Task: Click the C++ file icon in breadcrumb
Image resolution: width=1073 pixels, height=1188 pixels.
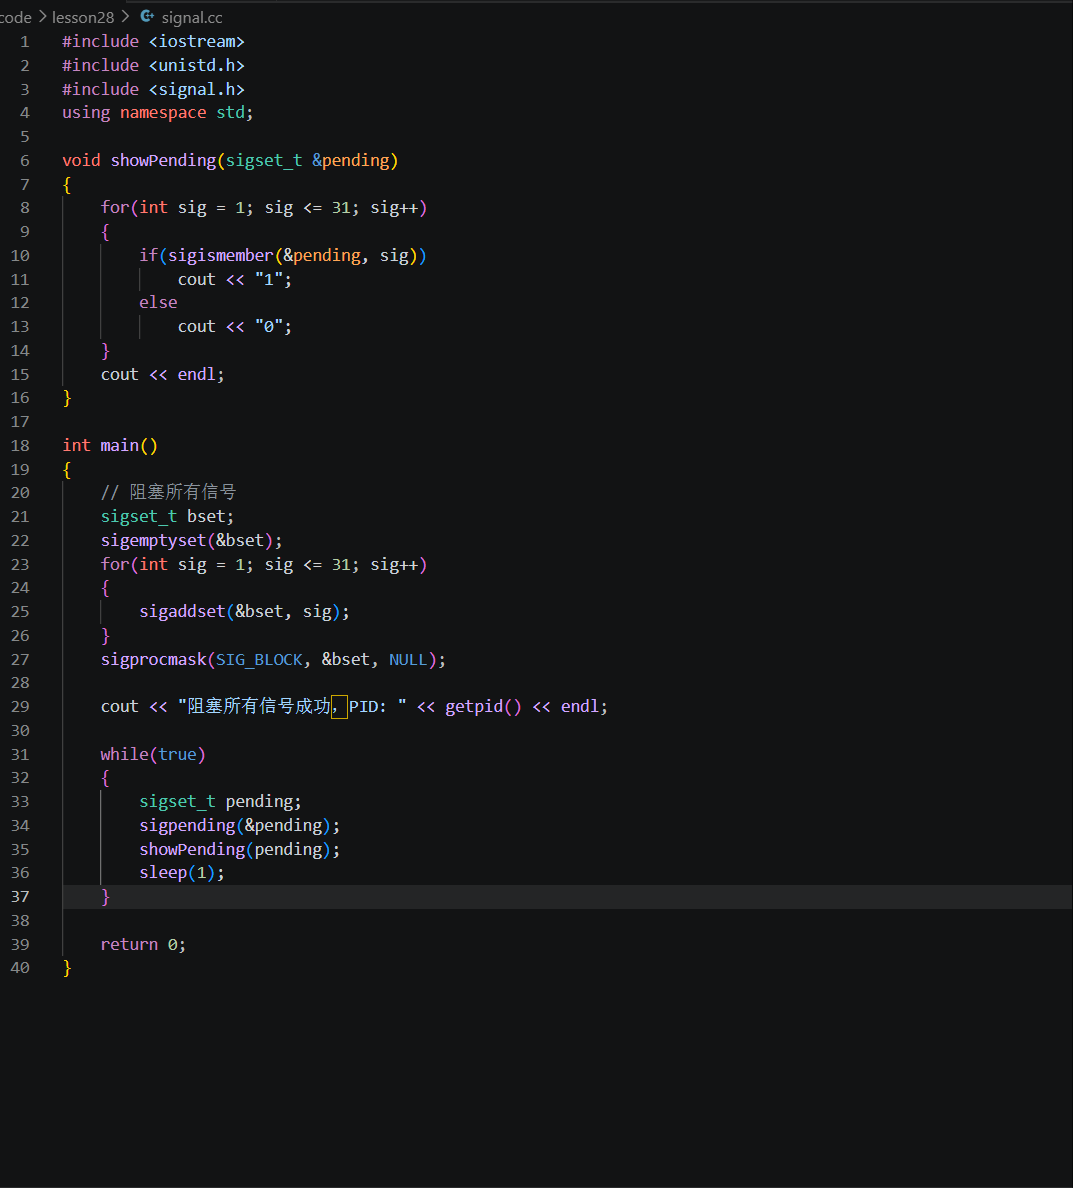Action: [147, 17]
